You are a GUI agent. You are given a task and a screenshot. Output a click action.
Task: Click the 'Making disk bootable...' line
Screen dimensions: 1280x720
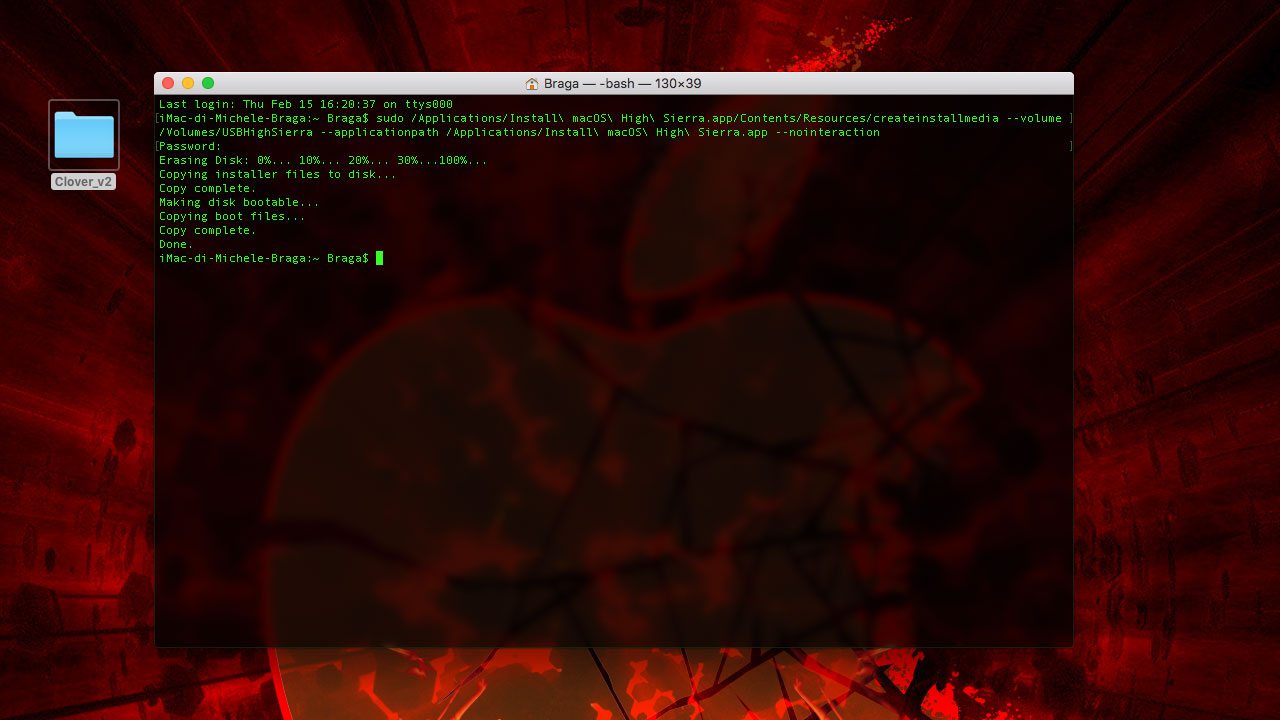239,202
